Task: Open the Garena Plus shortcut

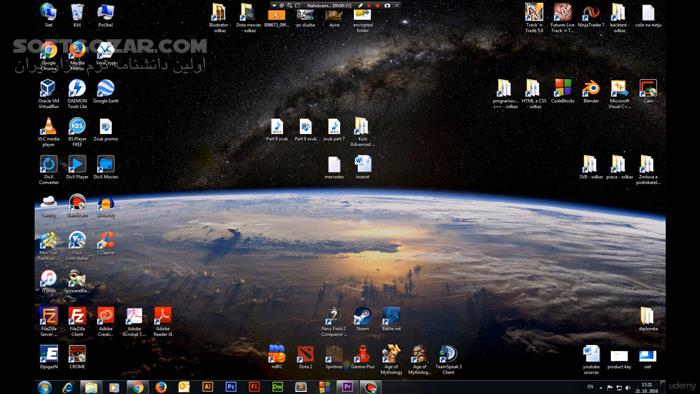Action: tap(362, 357)
